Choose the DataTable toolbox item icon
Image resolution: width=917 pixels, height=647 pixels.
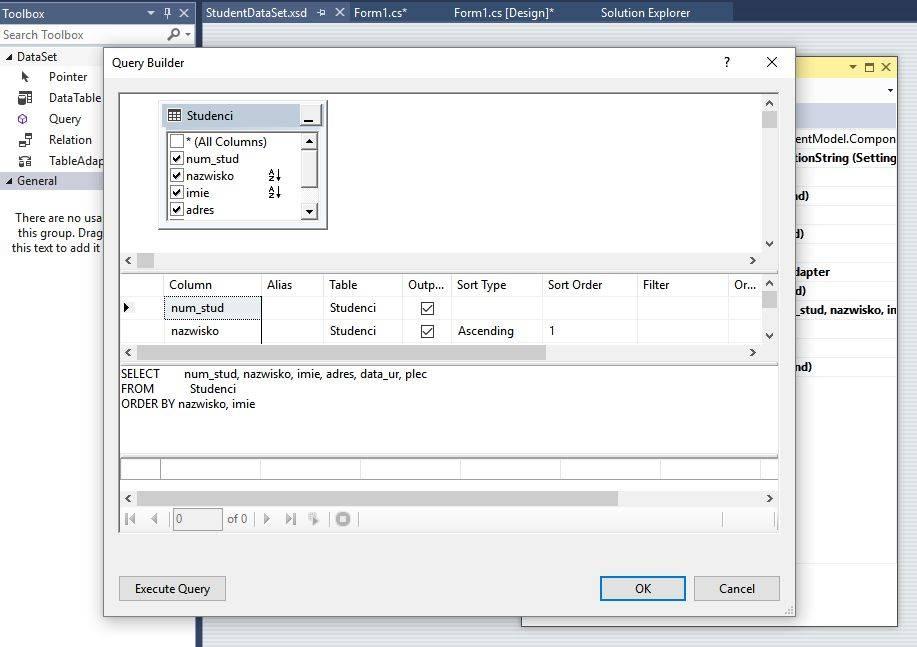point(25,98)
